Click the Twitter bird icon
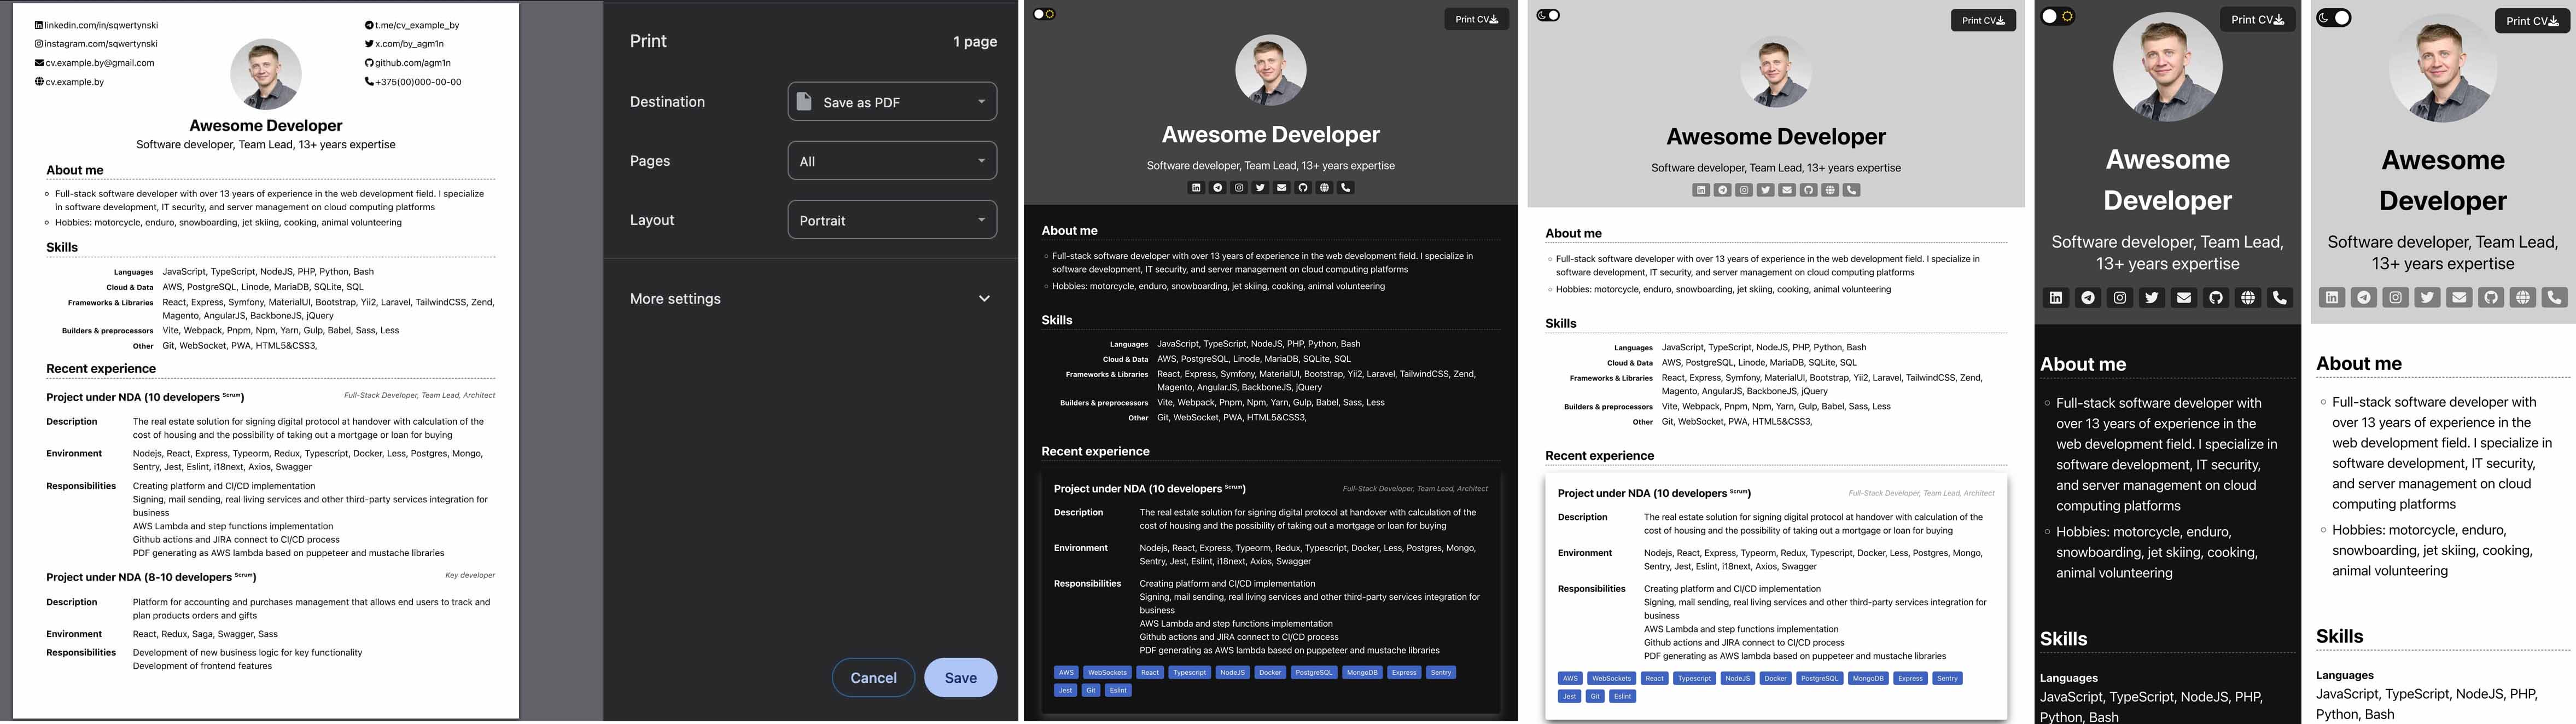Screen dimensions: 2576x724 tap(1259, 187)
